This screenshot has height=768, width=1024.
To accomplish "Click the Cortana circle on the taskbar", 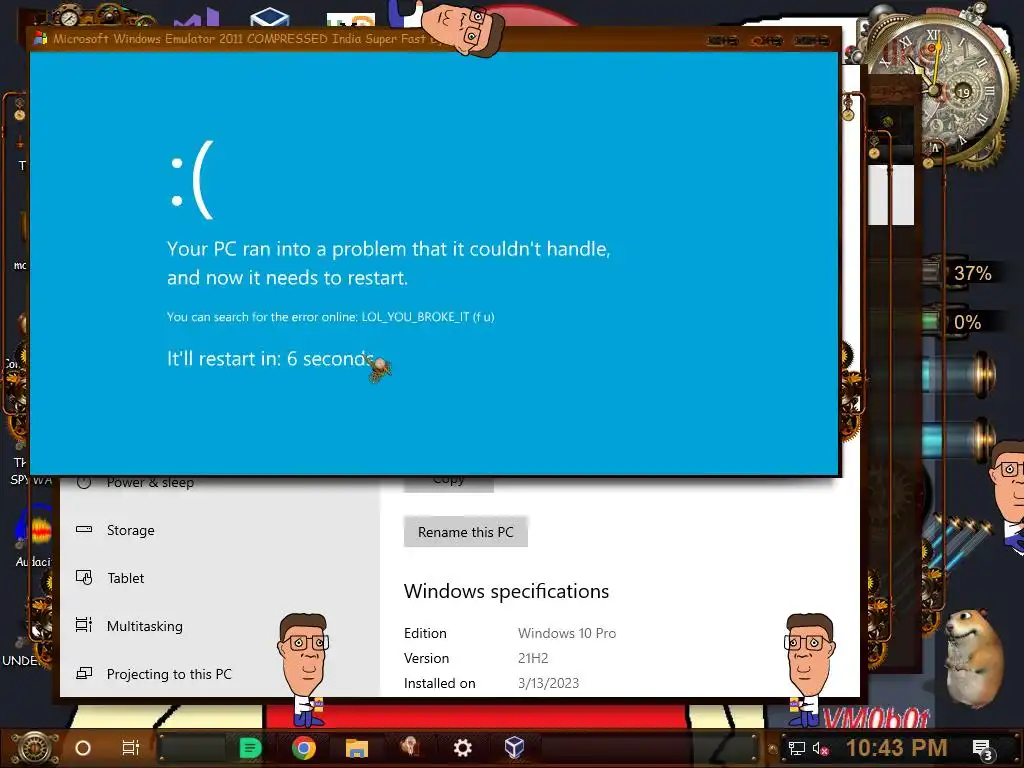I will 83,748.
